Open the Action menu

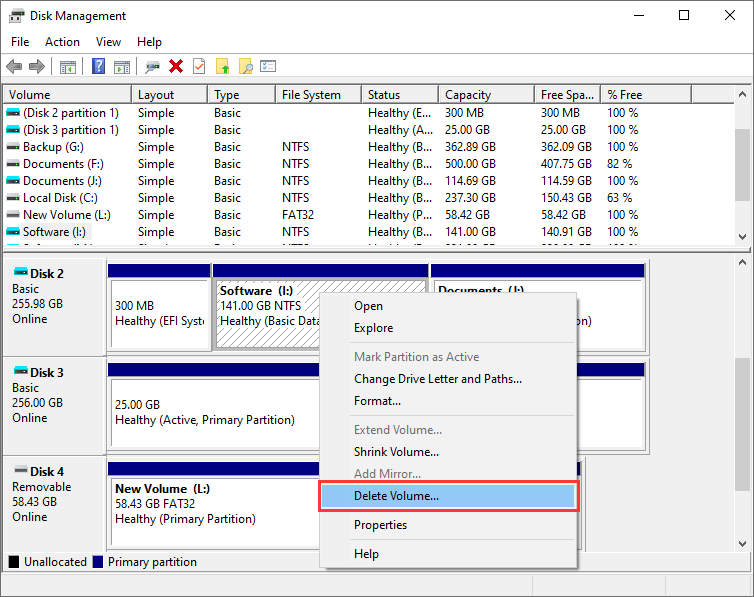62,42
